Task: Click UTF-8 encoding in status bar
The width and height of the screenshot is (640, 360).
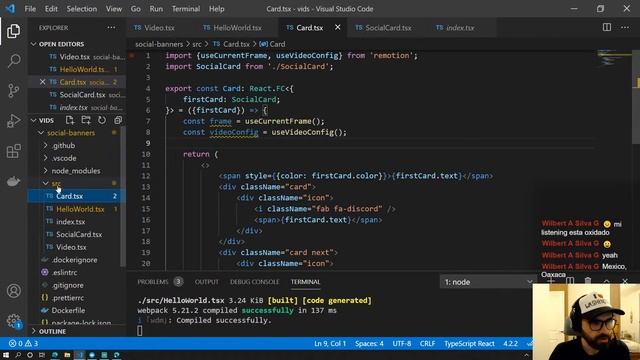Action: pyautogui.click(x=402, y=343)
